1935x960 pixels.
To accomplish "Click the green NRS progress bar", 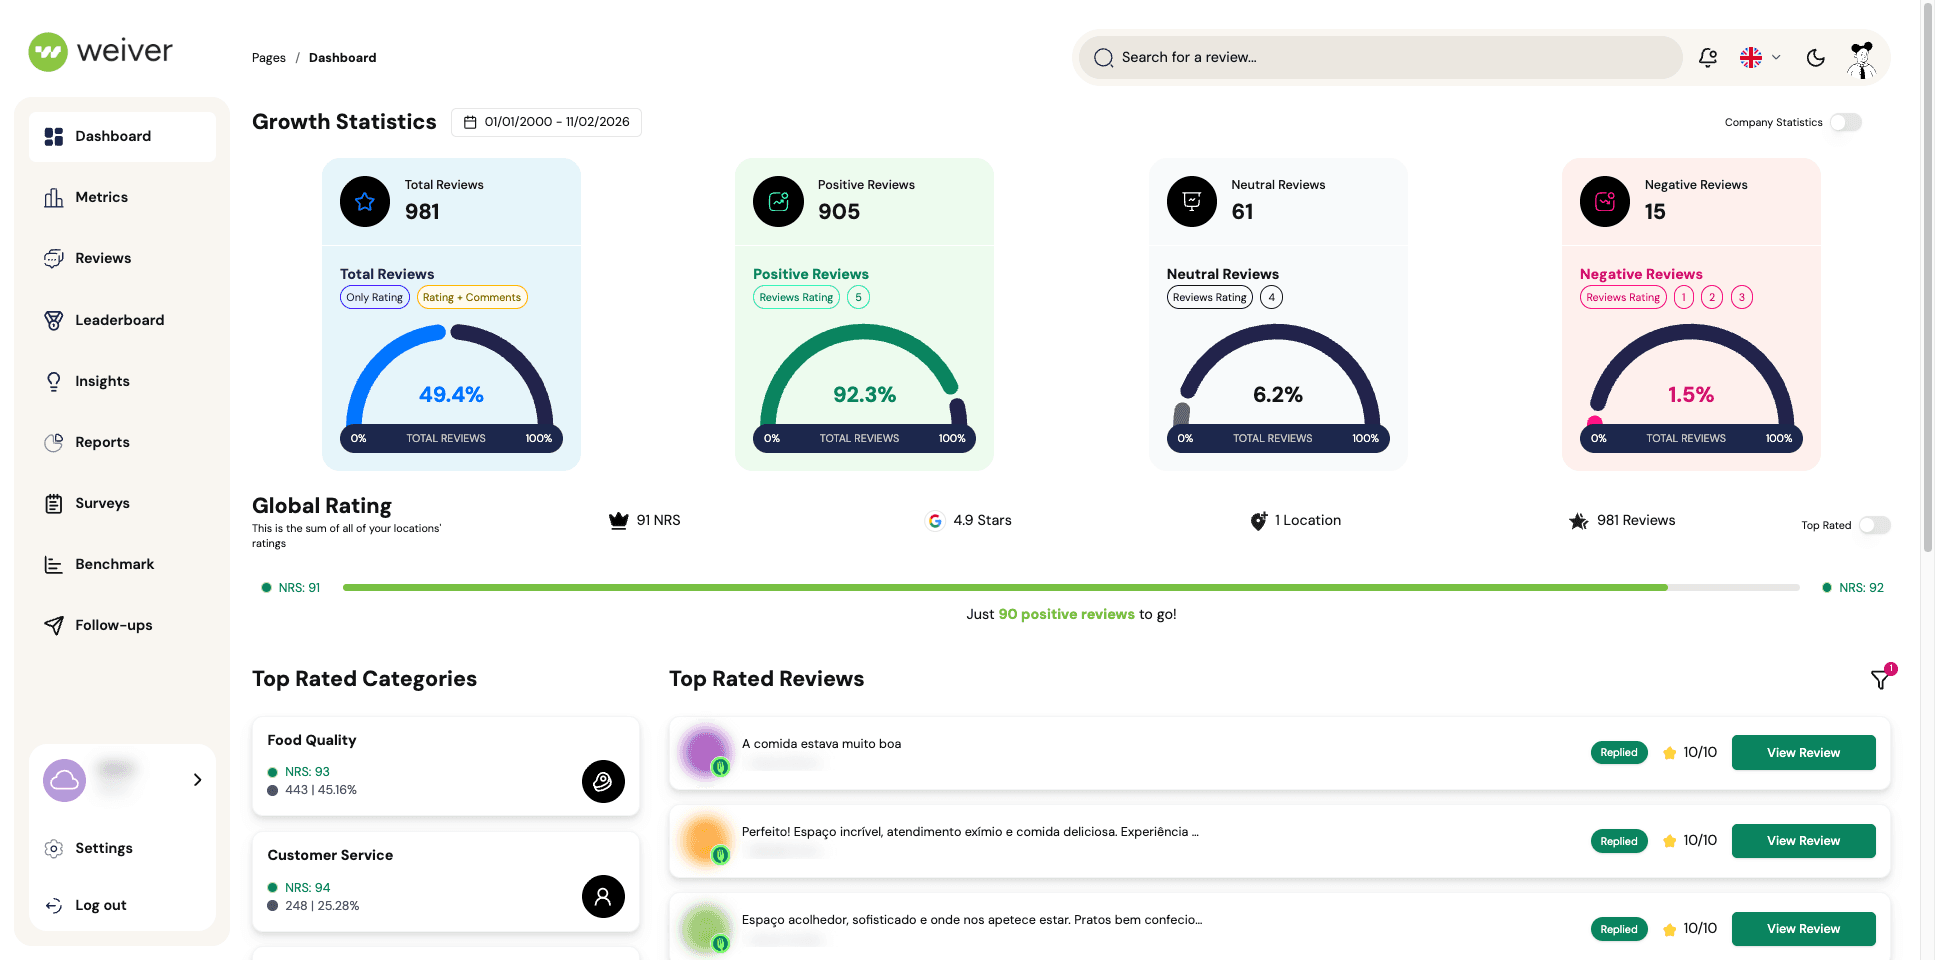I will point(1004,588).
